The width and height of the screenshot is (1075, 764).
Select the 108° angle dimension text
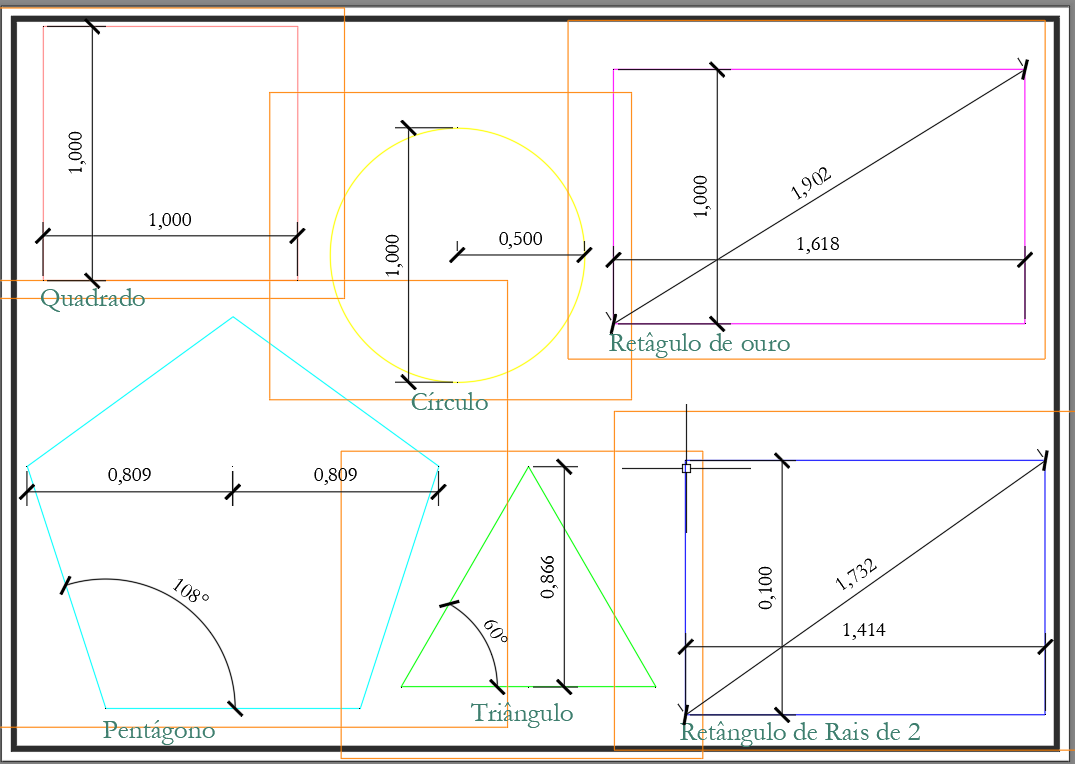[190, 592]
